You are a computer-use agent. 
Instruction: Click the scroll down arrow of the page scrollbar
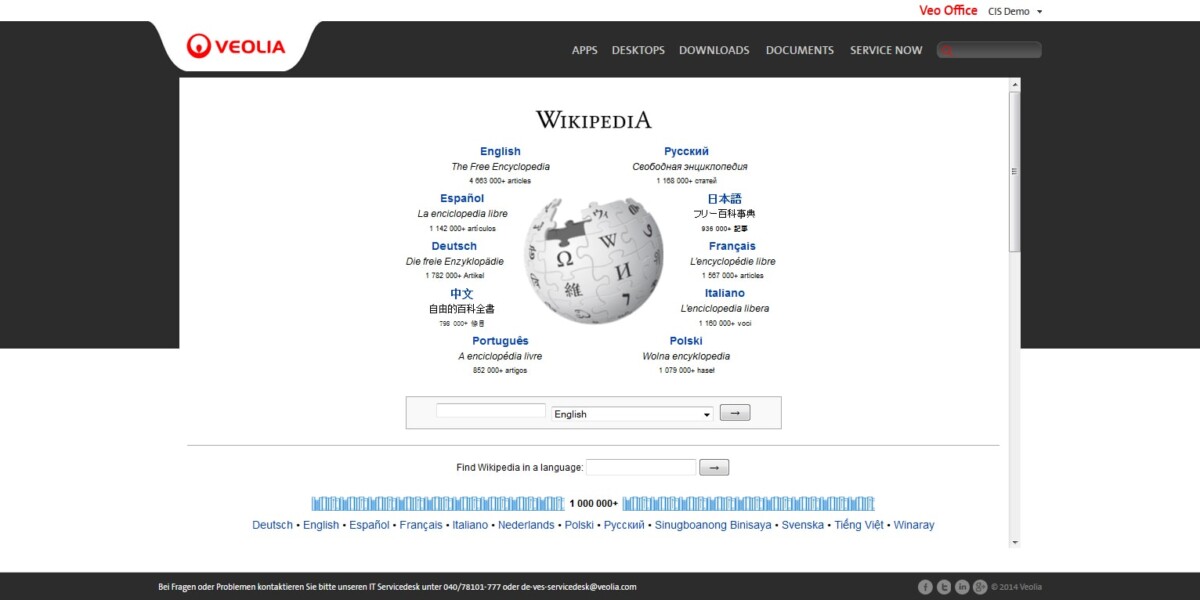click(x=1015, y=542)
